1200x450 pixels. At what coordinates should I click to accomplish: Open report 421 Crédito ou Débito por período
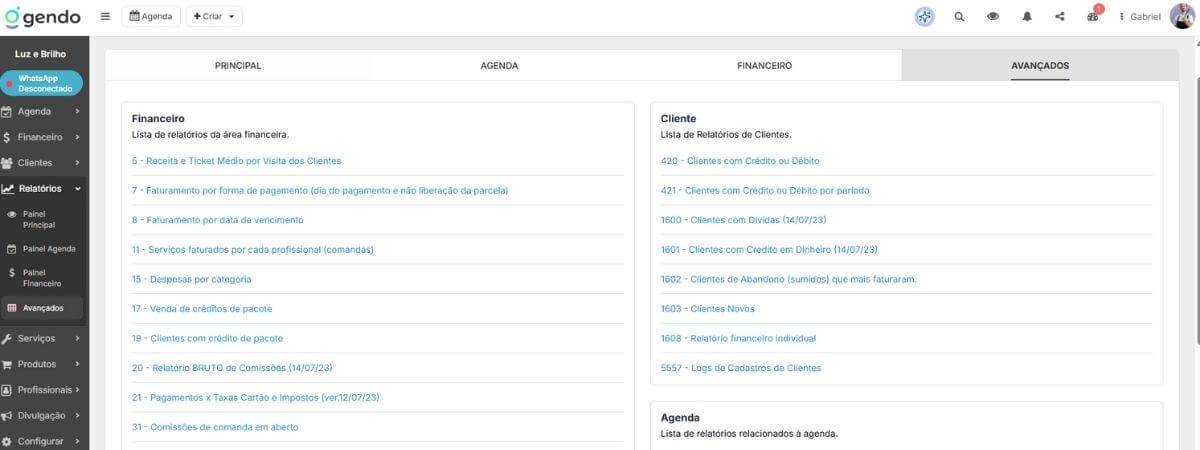765,190
